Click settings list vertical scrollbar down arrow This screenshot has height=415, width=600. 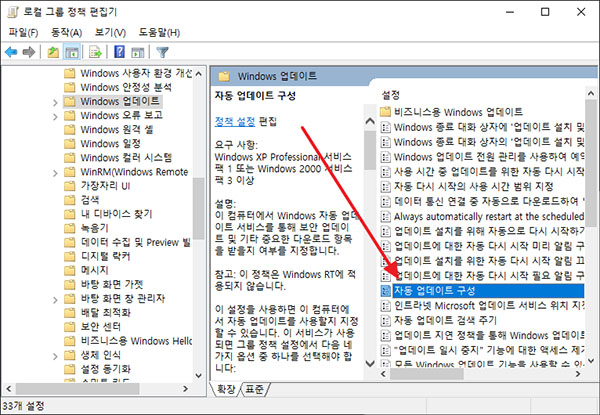(x=591, y=360)
